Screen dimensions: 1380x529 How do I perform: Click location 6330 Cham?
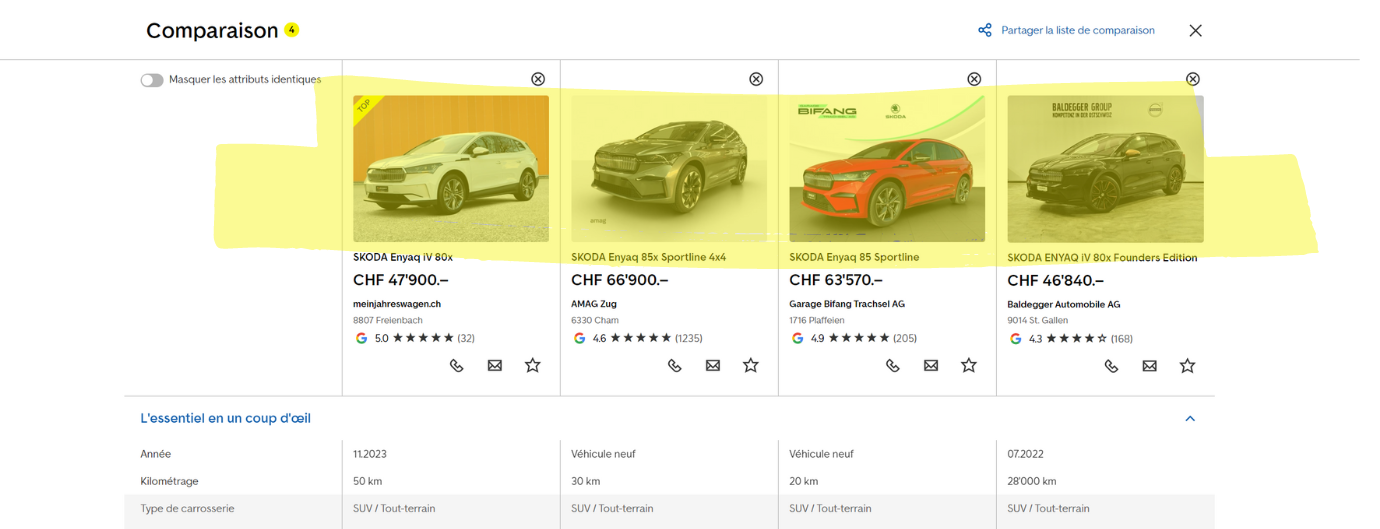pos(595,321)
